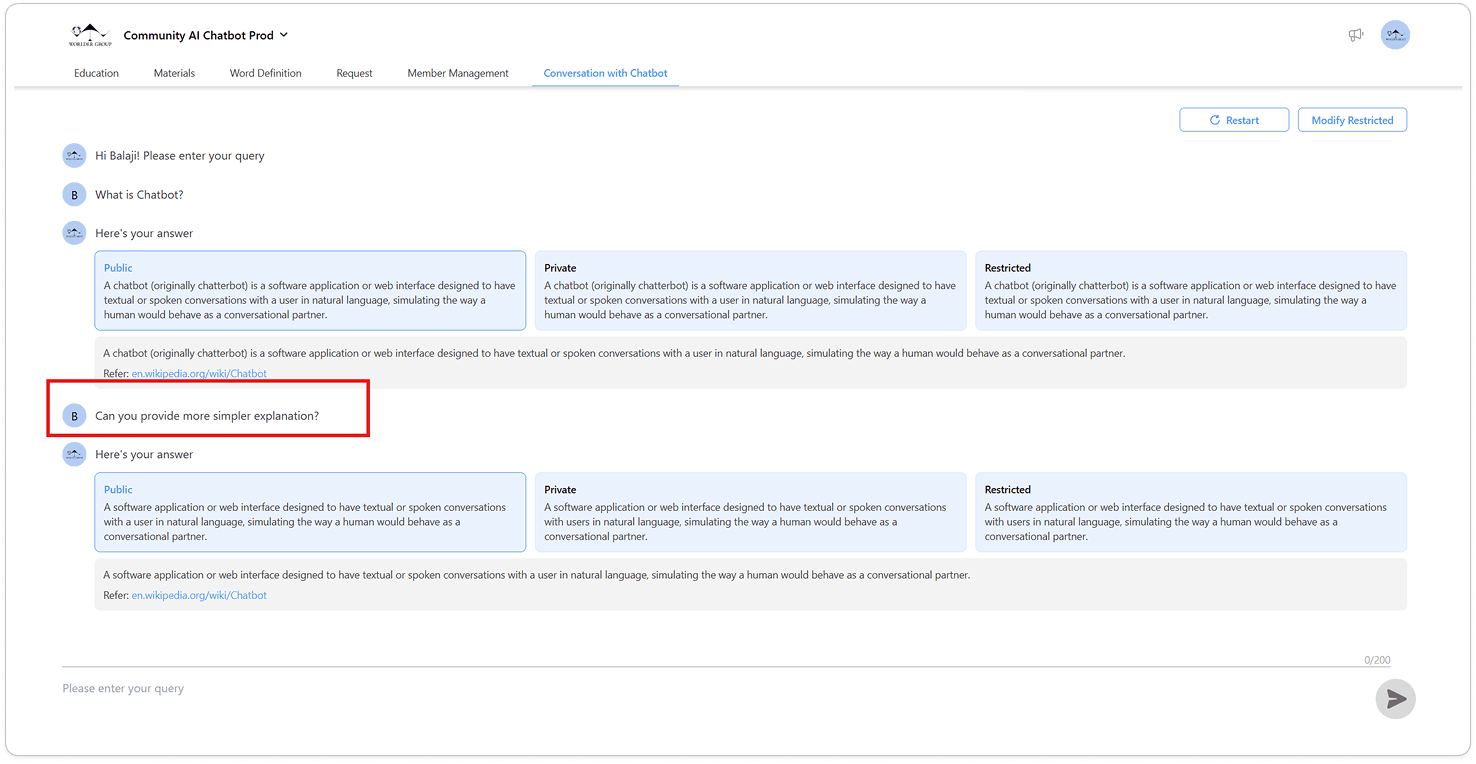Click the chatbot avatar beside the second answer
The width and height of the screenshot is (1476, 764).
point(74,455)
